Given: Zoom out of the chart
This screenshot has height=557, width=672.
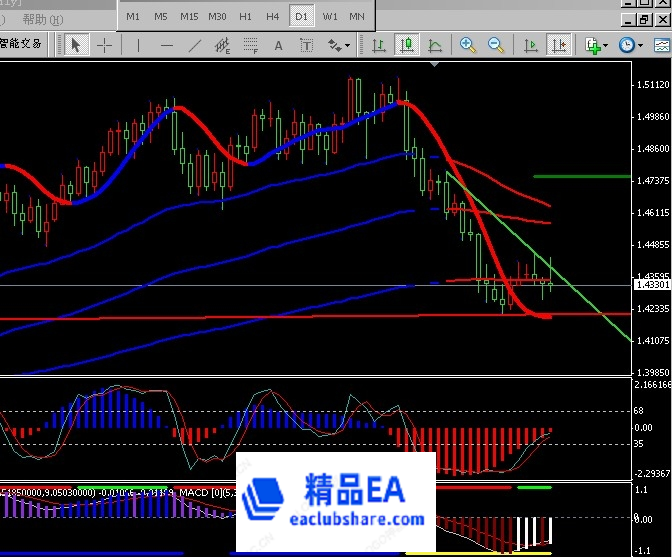Looking at the screenshot, I should pyautogui.click(x=495, y=45).
